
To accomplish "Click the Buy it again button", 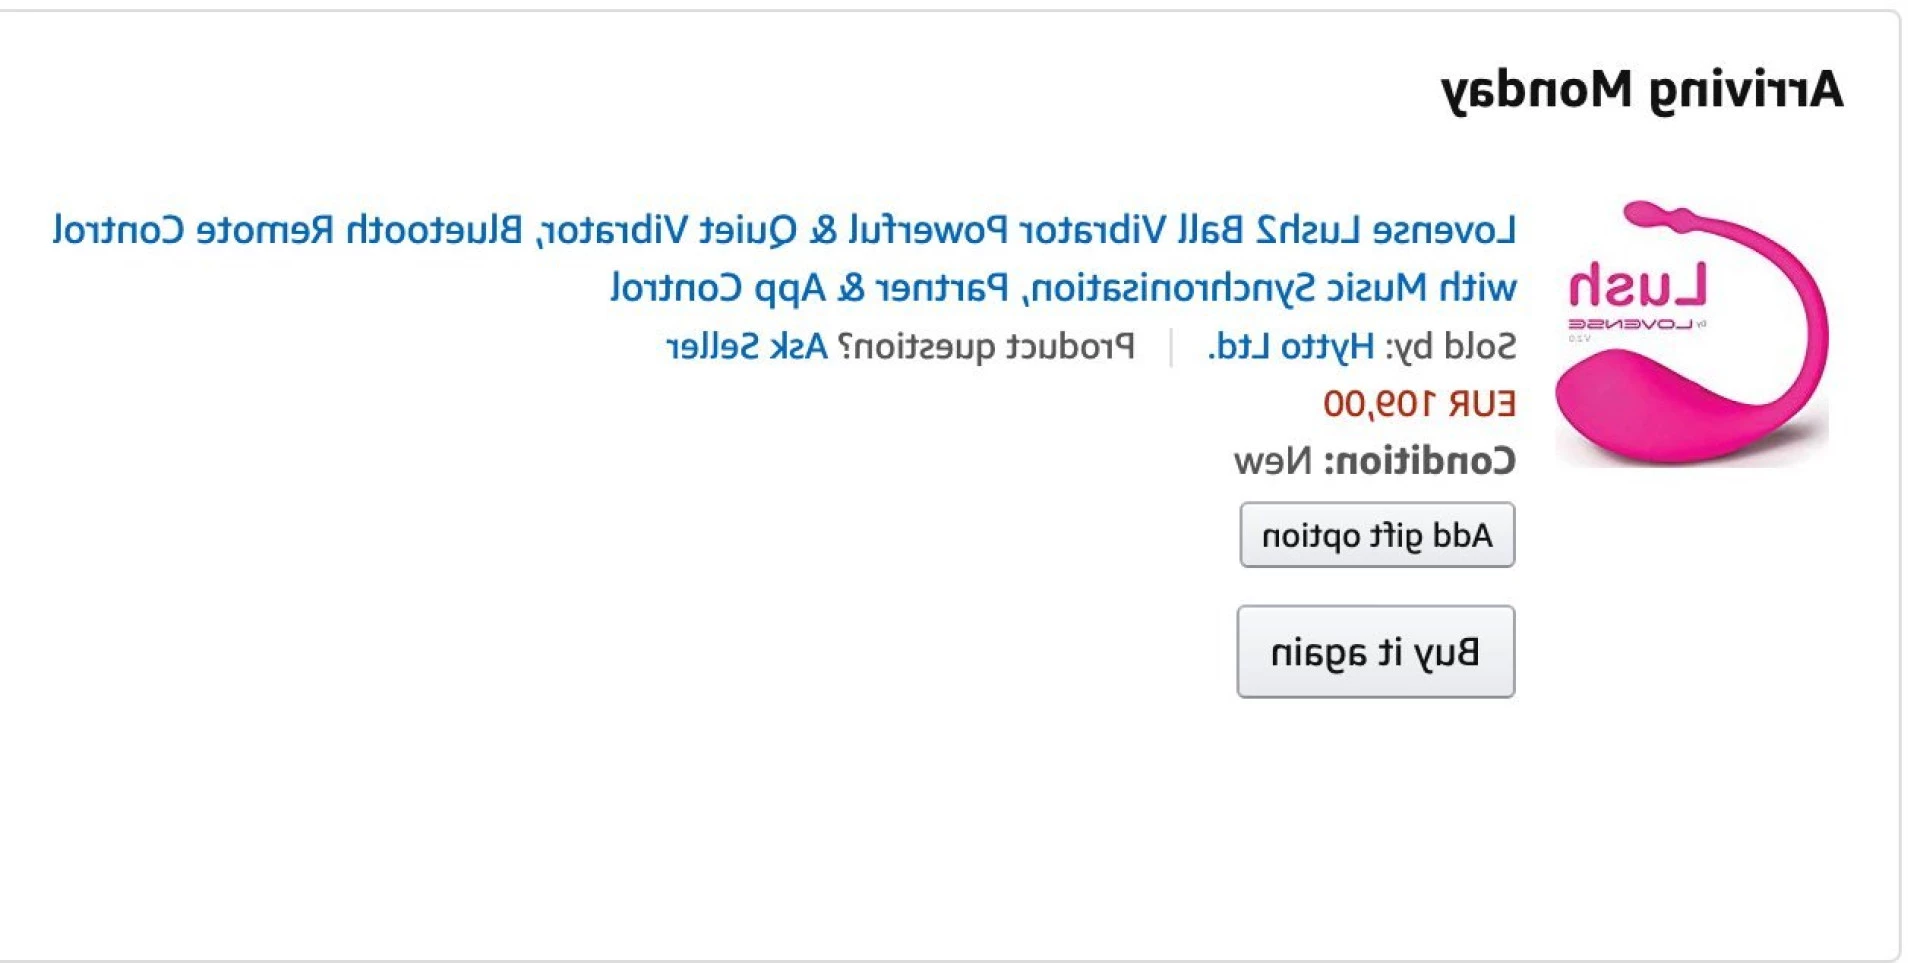I will point(1376,652).
